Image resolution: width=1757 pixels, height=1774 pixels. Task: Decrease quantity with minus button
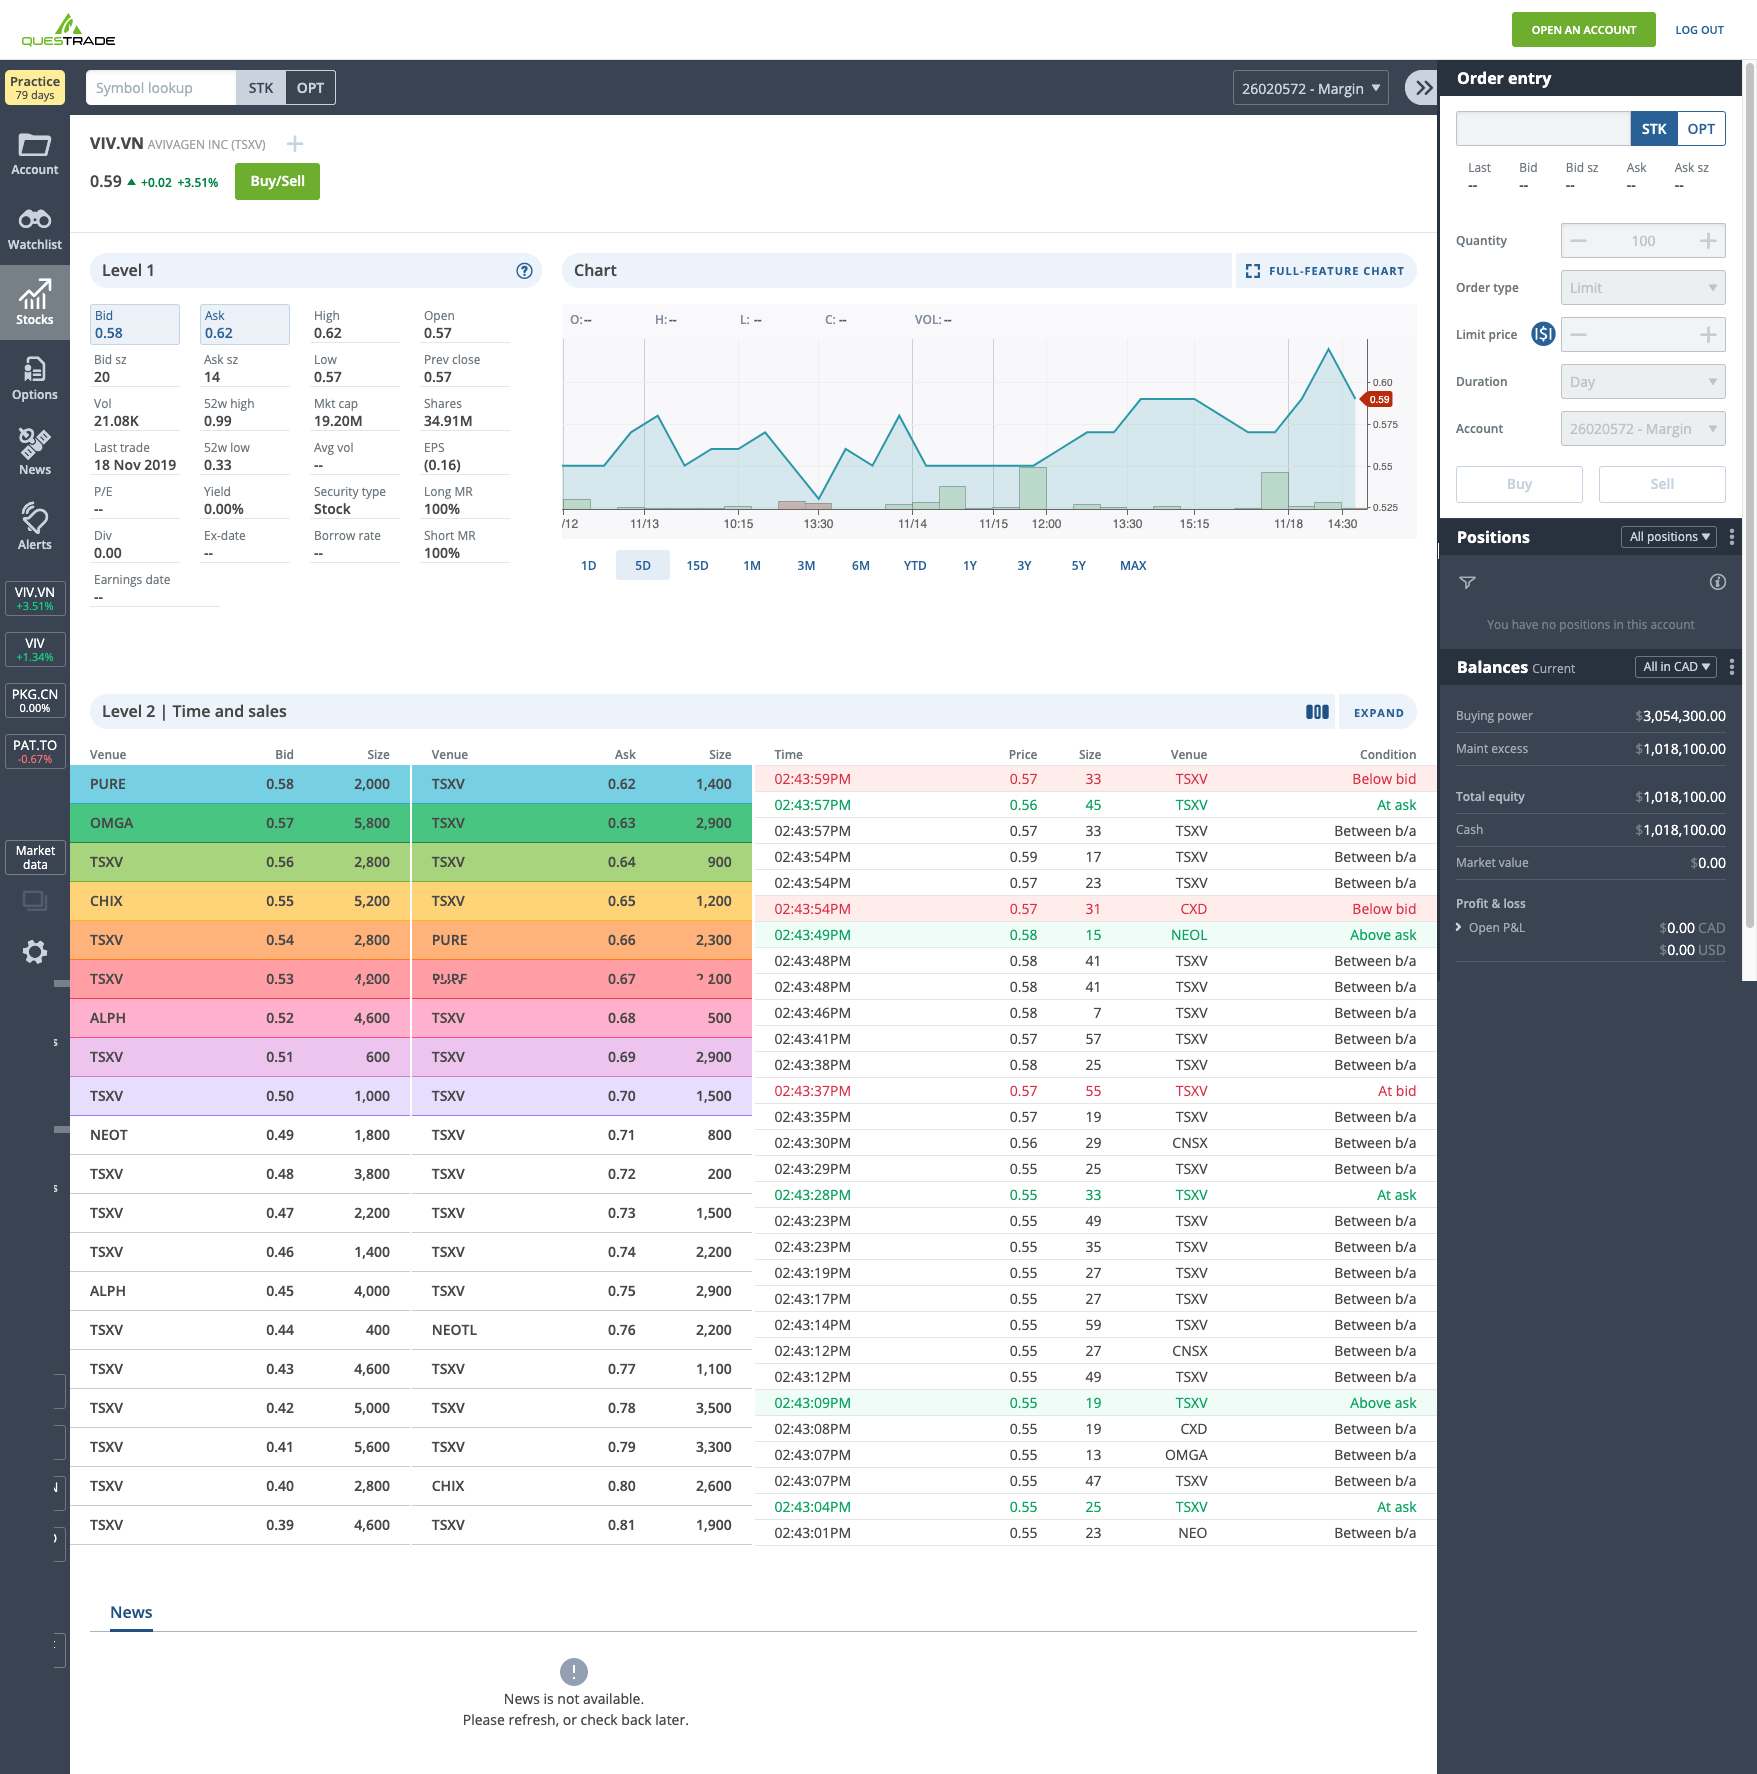tap(1579, 241)
